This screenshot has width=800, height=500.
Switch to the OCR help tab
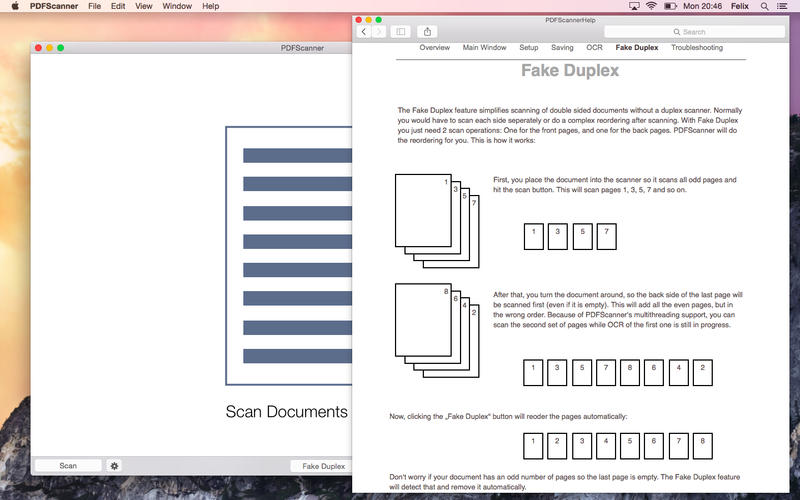tap(594, 48)
